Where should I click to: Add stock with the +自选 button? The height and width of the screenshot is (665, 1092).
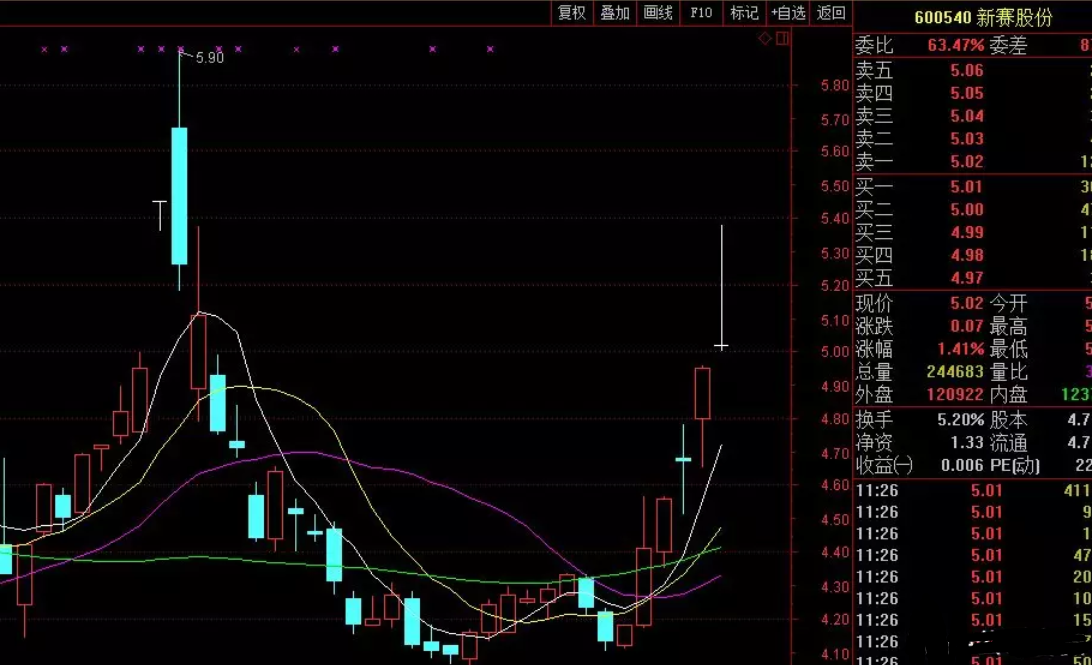788,13
